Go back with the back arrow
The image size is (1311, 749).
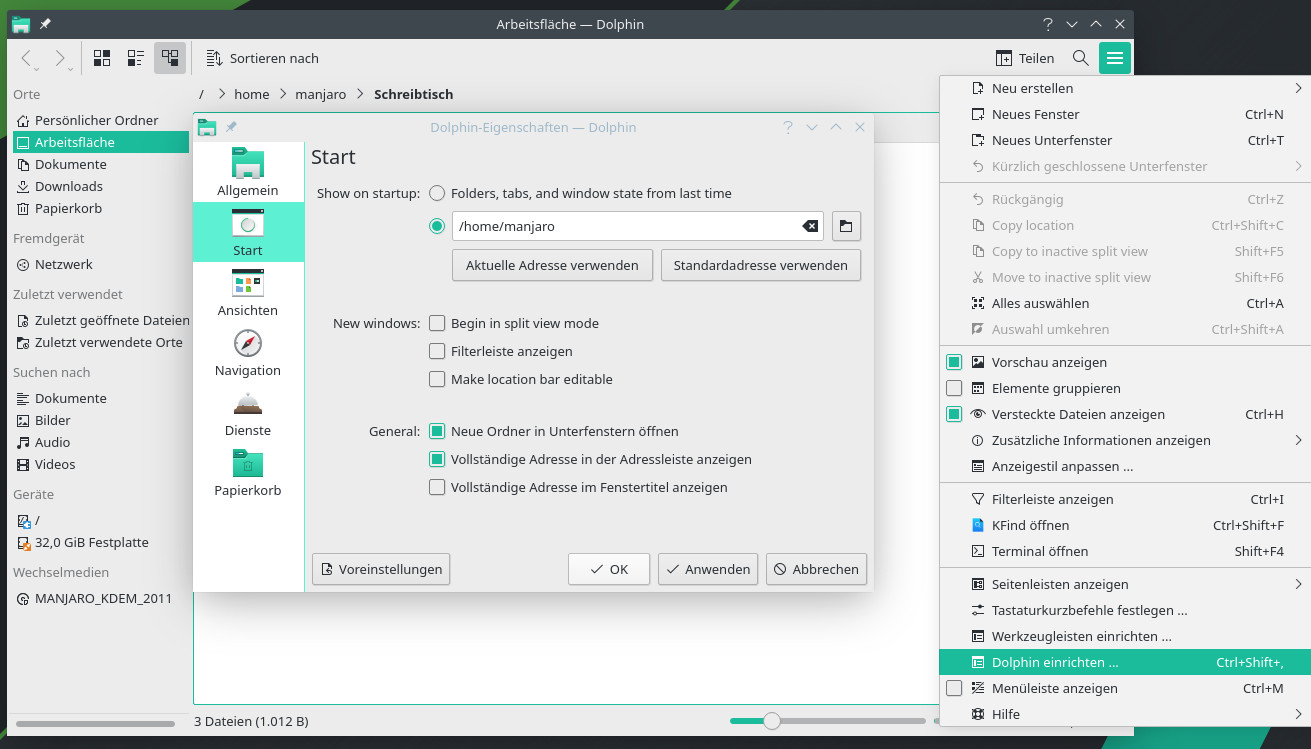[x=27, y=58]
